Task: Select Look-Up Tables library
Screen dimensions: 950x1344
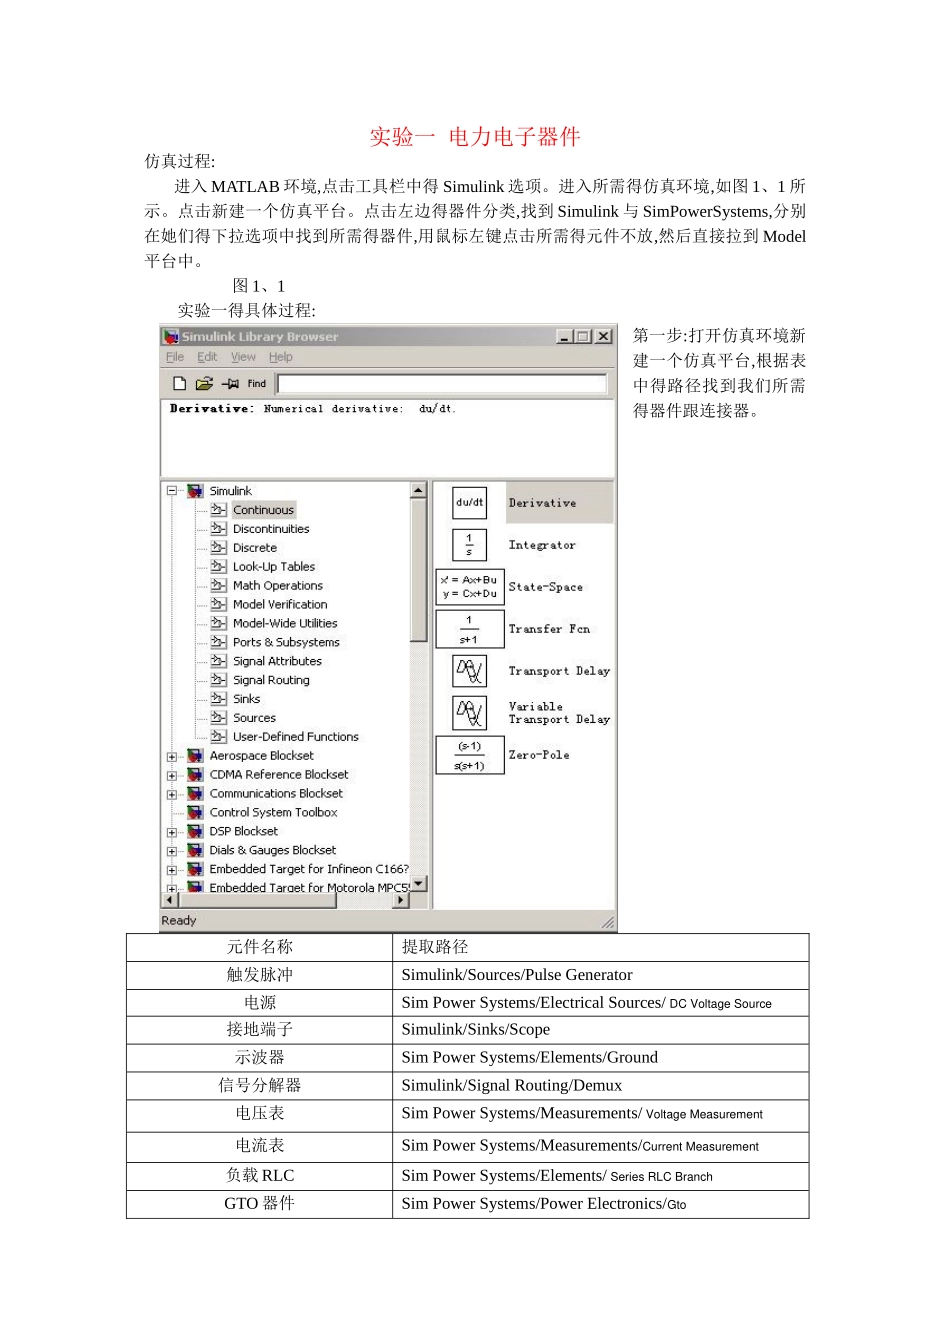Action: click(274, 567)
